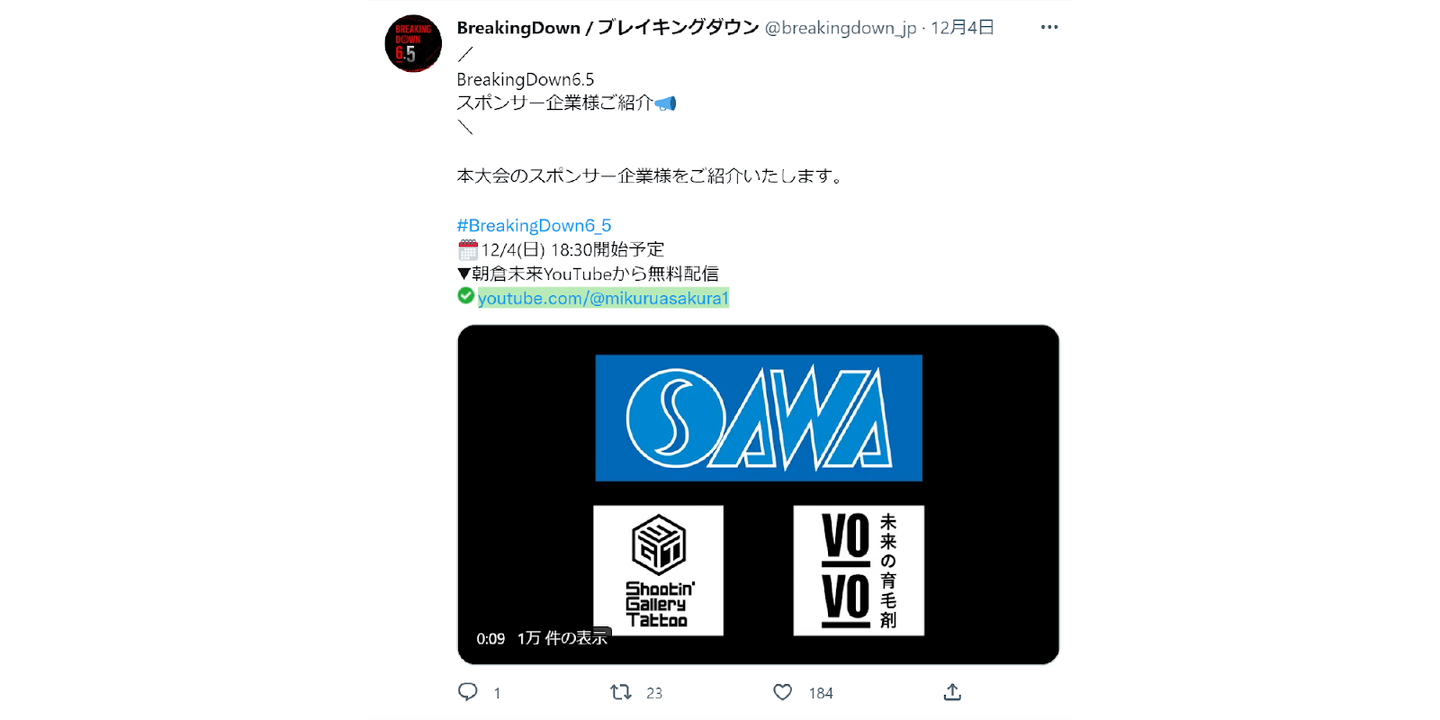Click the 1万 件の表示 view count
Image resolution: width=1440 pixels, height=720 pixels.
point(562,638)
